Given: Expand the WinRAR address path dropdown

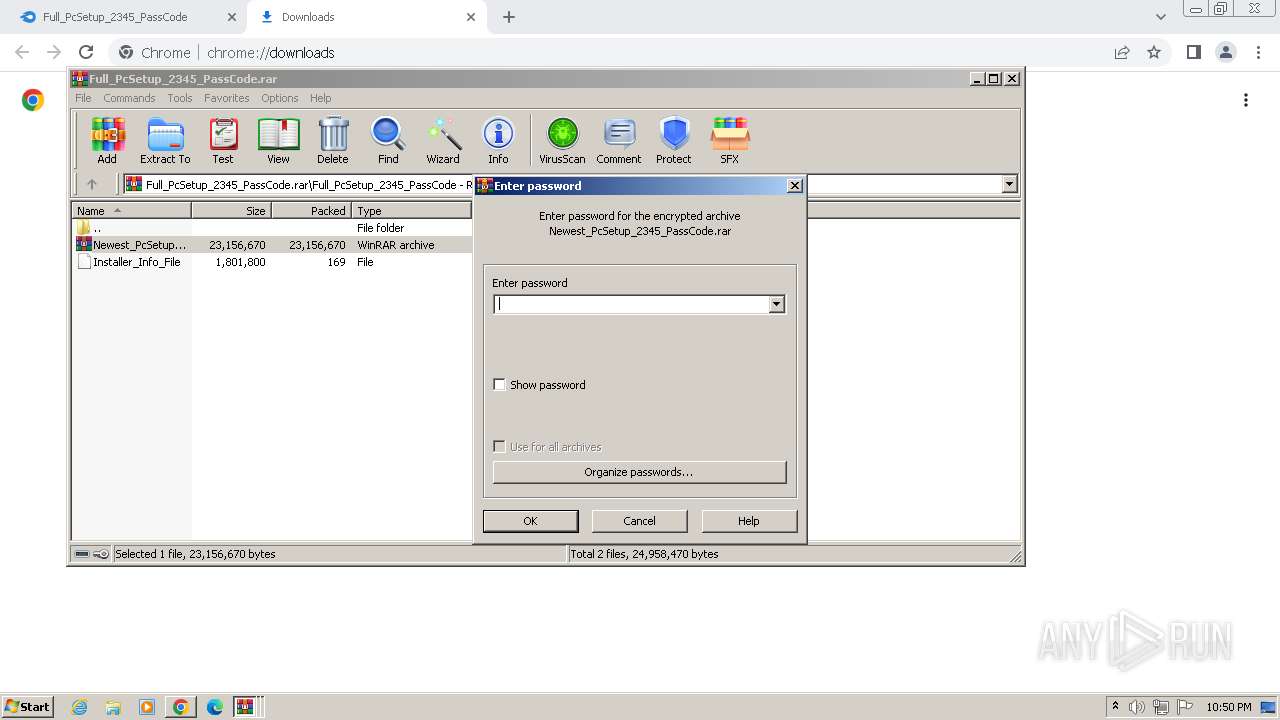Looking at the screenshot, I should [x=1009, y=184].
